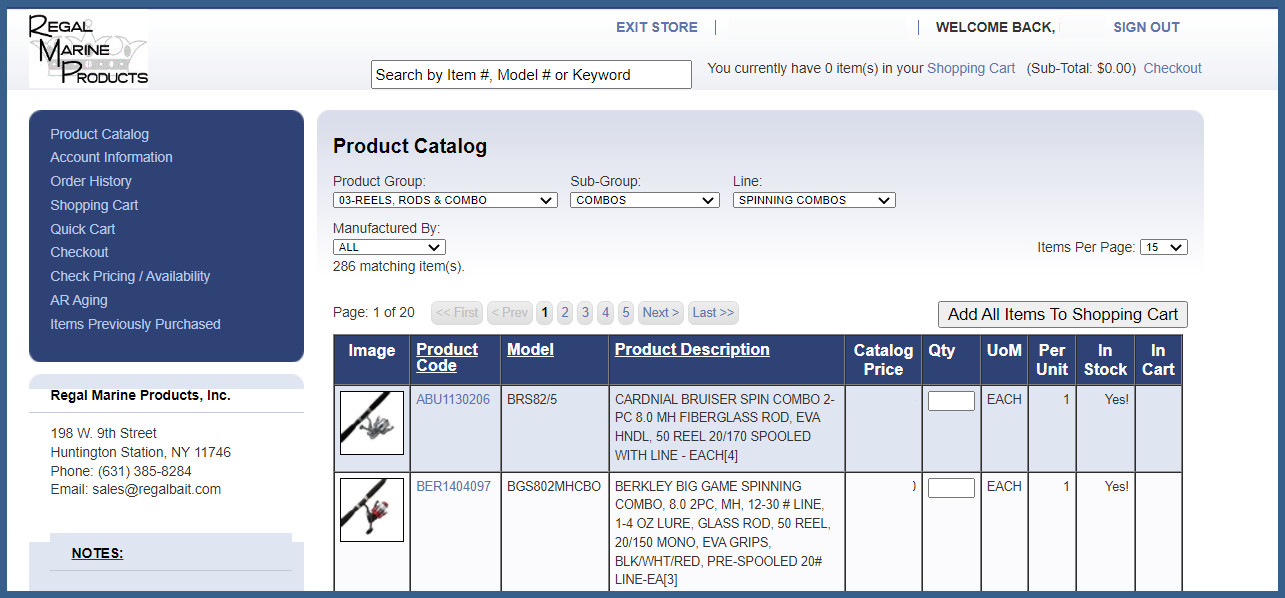Click the EXIT STORE link
This screenshot has height=598, width=1285.
pos(657,27)
